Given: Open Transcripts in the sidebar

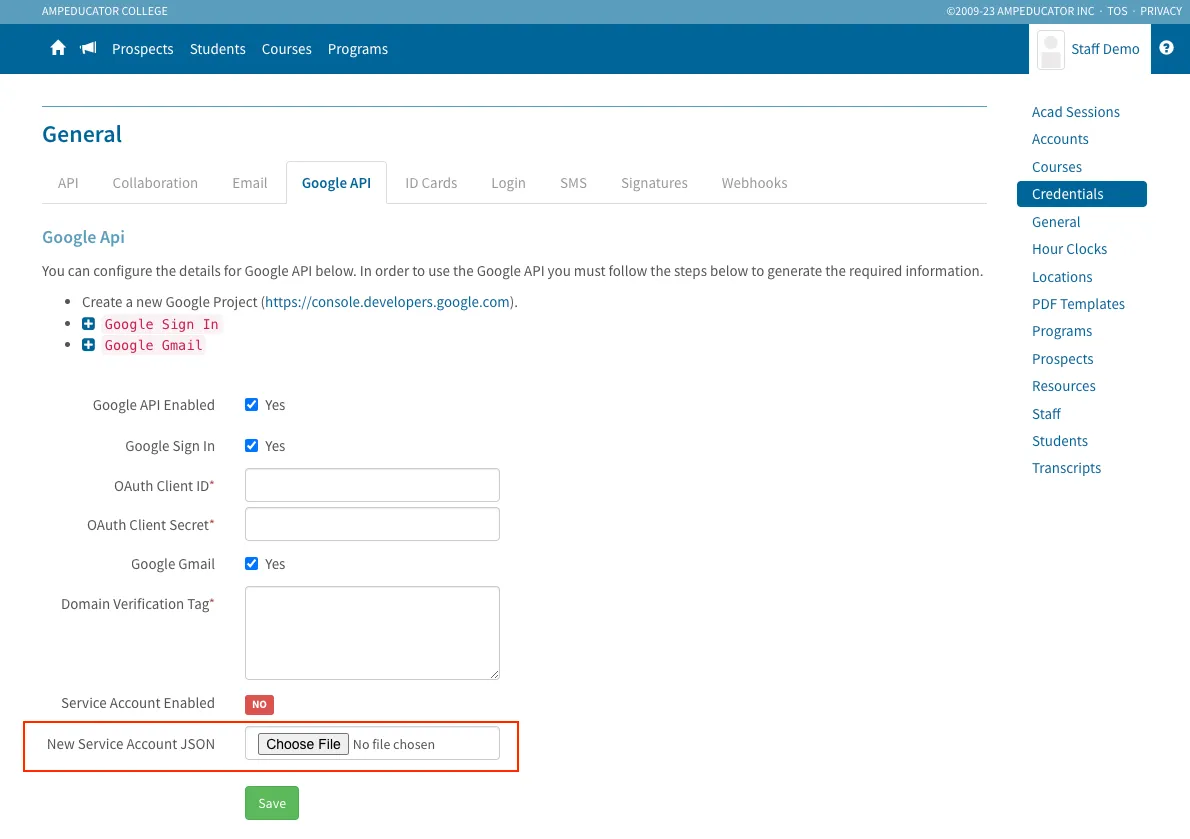Looking at the screenshot, I should (1066, 469).
